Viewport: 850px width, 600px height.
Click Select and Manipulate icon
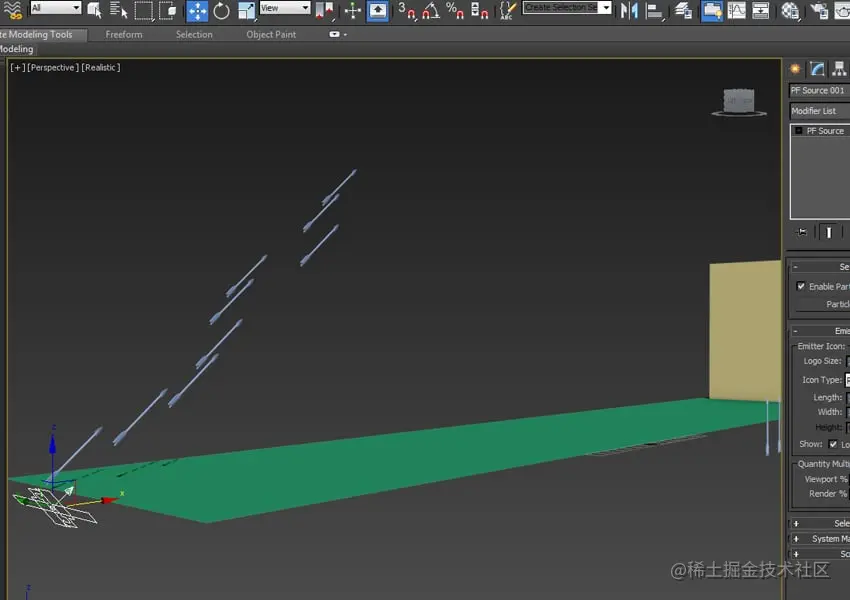(352, 10)
